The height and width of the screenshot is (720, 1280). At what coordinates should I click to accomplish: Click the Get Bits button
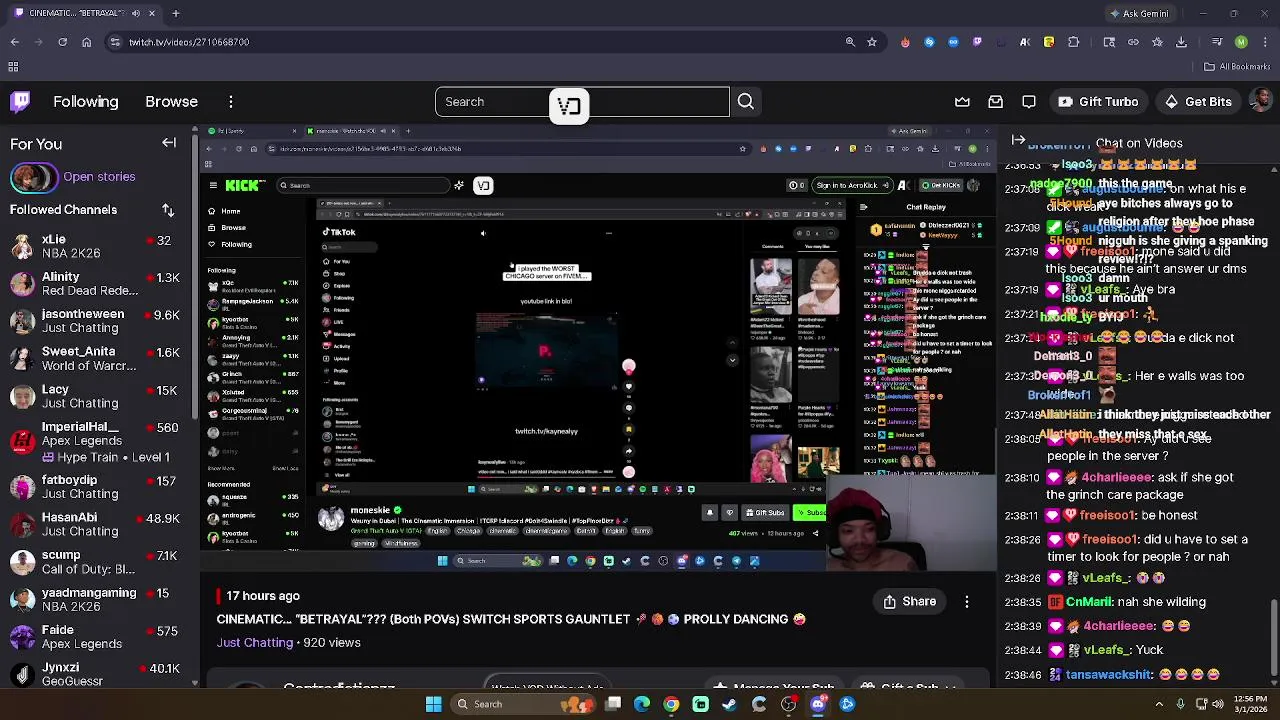1198,102
